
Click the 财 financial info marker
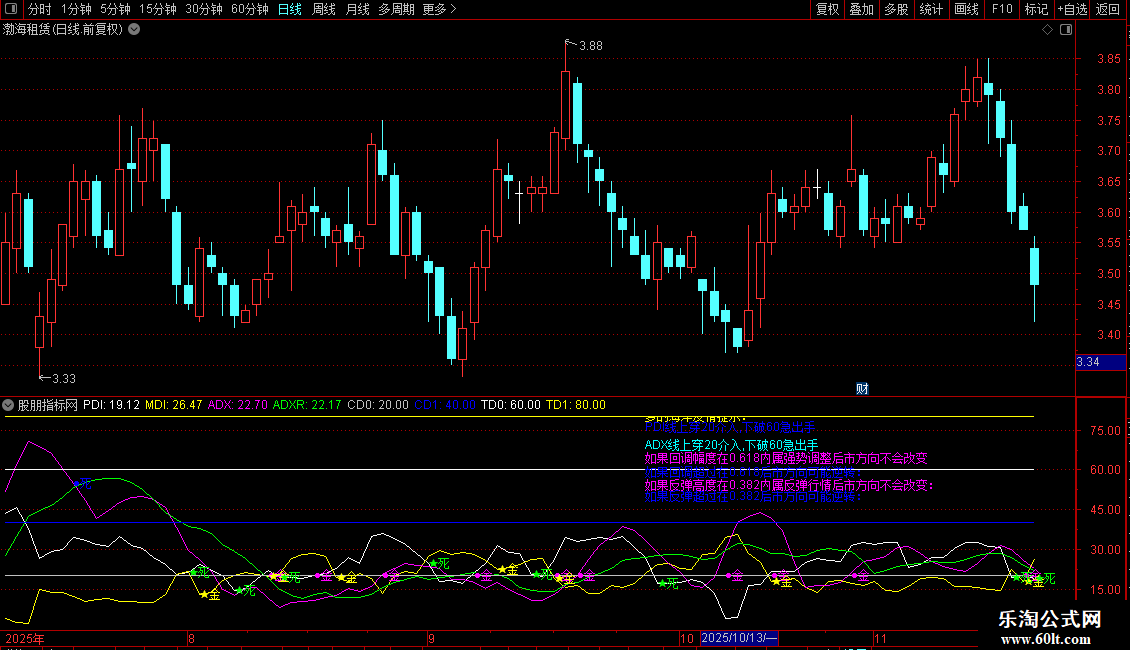click(x=862, y=388)
